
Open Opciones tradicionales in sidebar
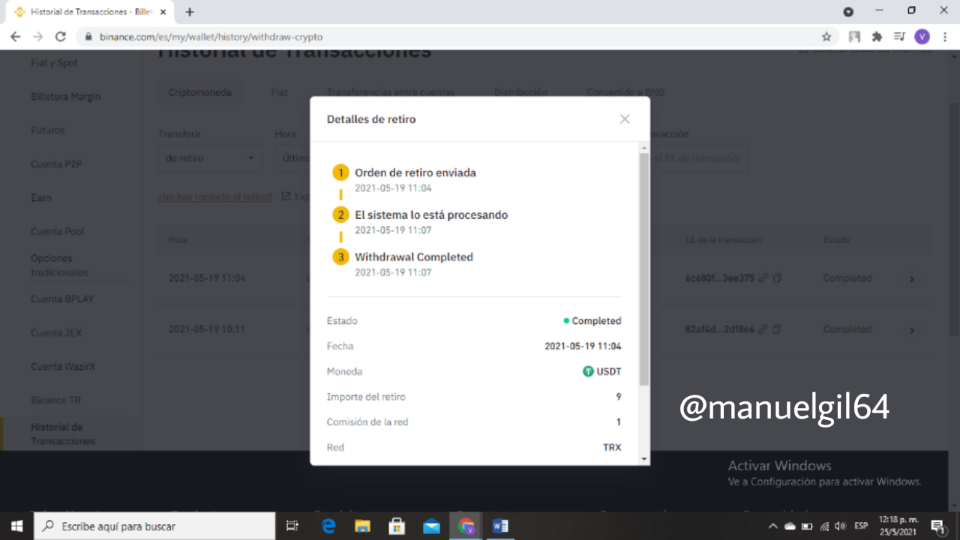[x=59, y=265]
